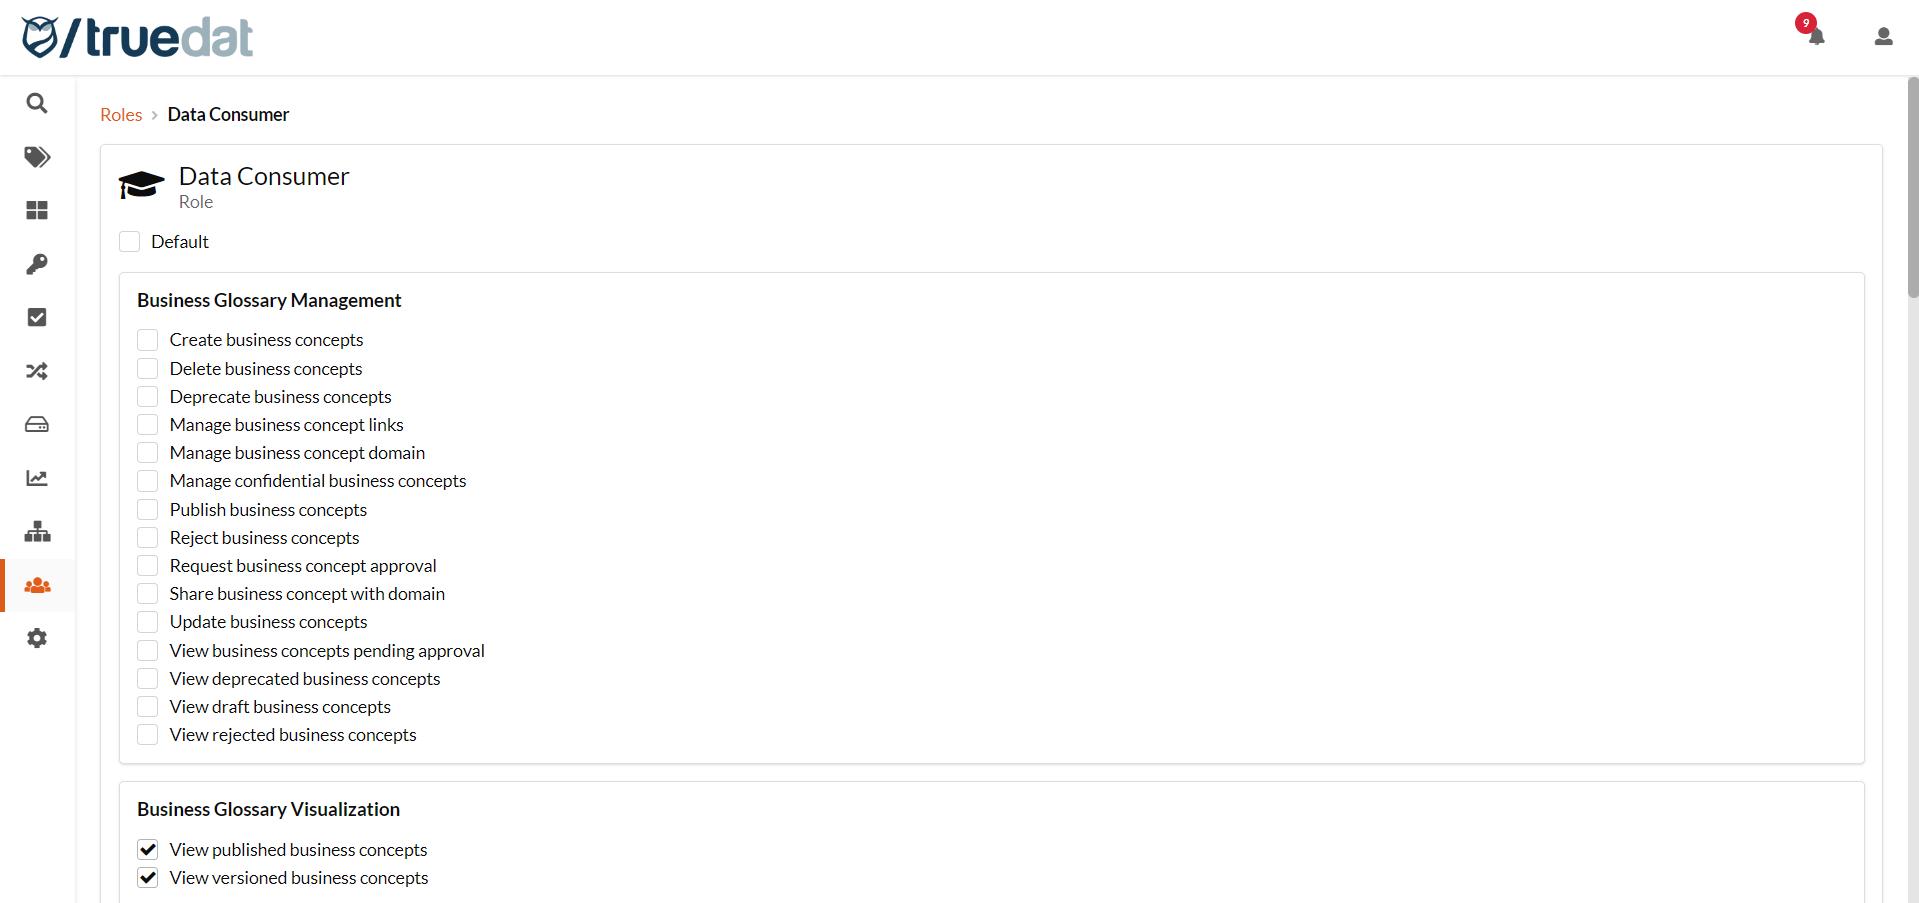Open the user profile menu icon
The width and height of the screenshot is (1919, 903).
[1883, 37]
